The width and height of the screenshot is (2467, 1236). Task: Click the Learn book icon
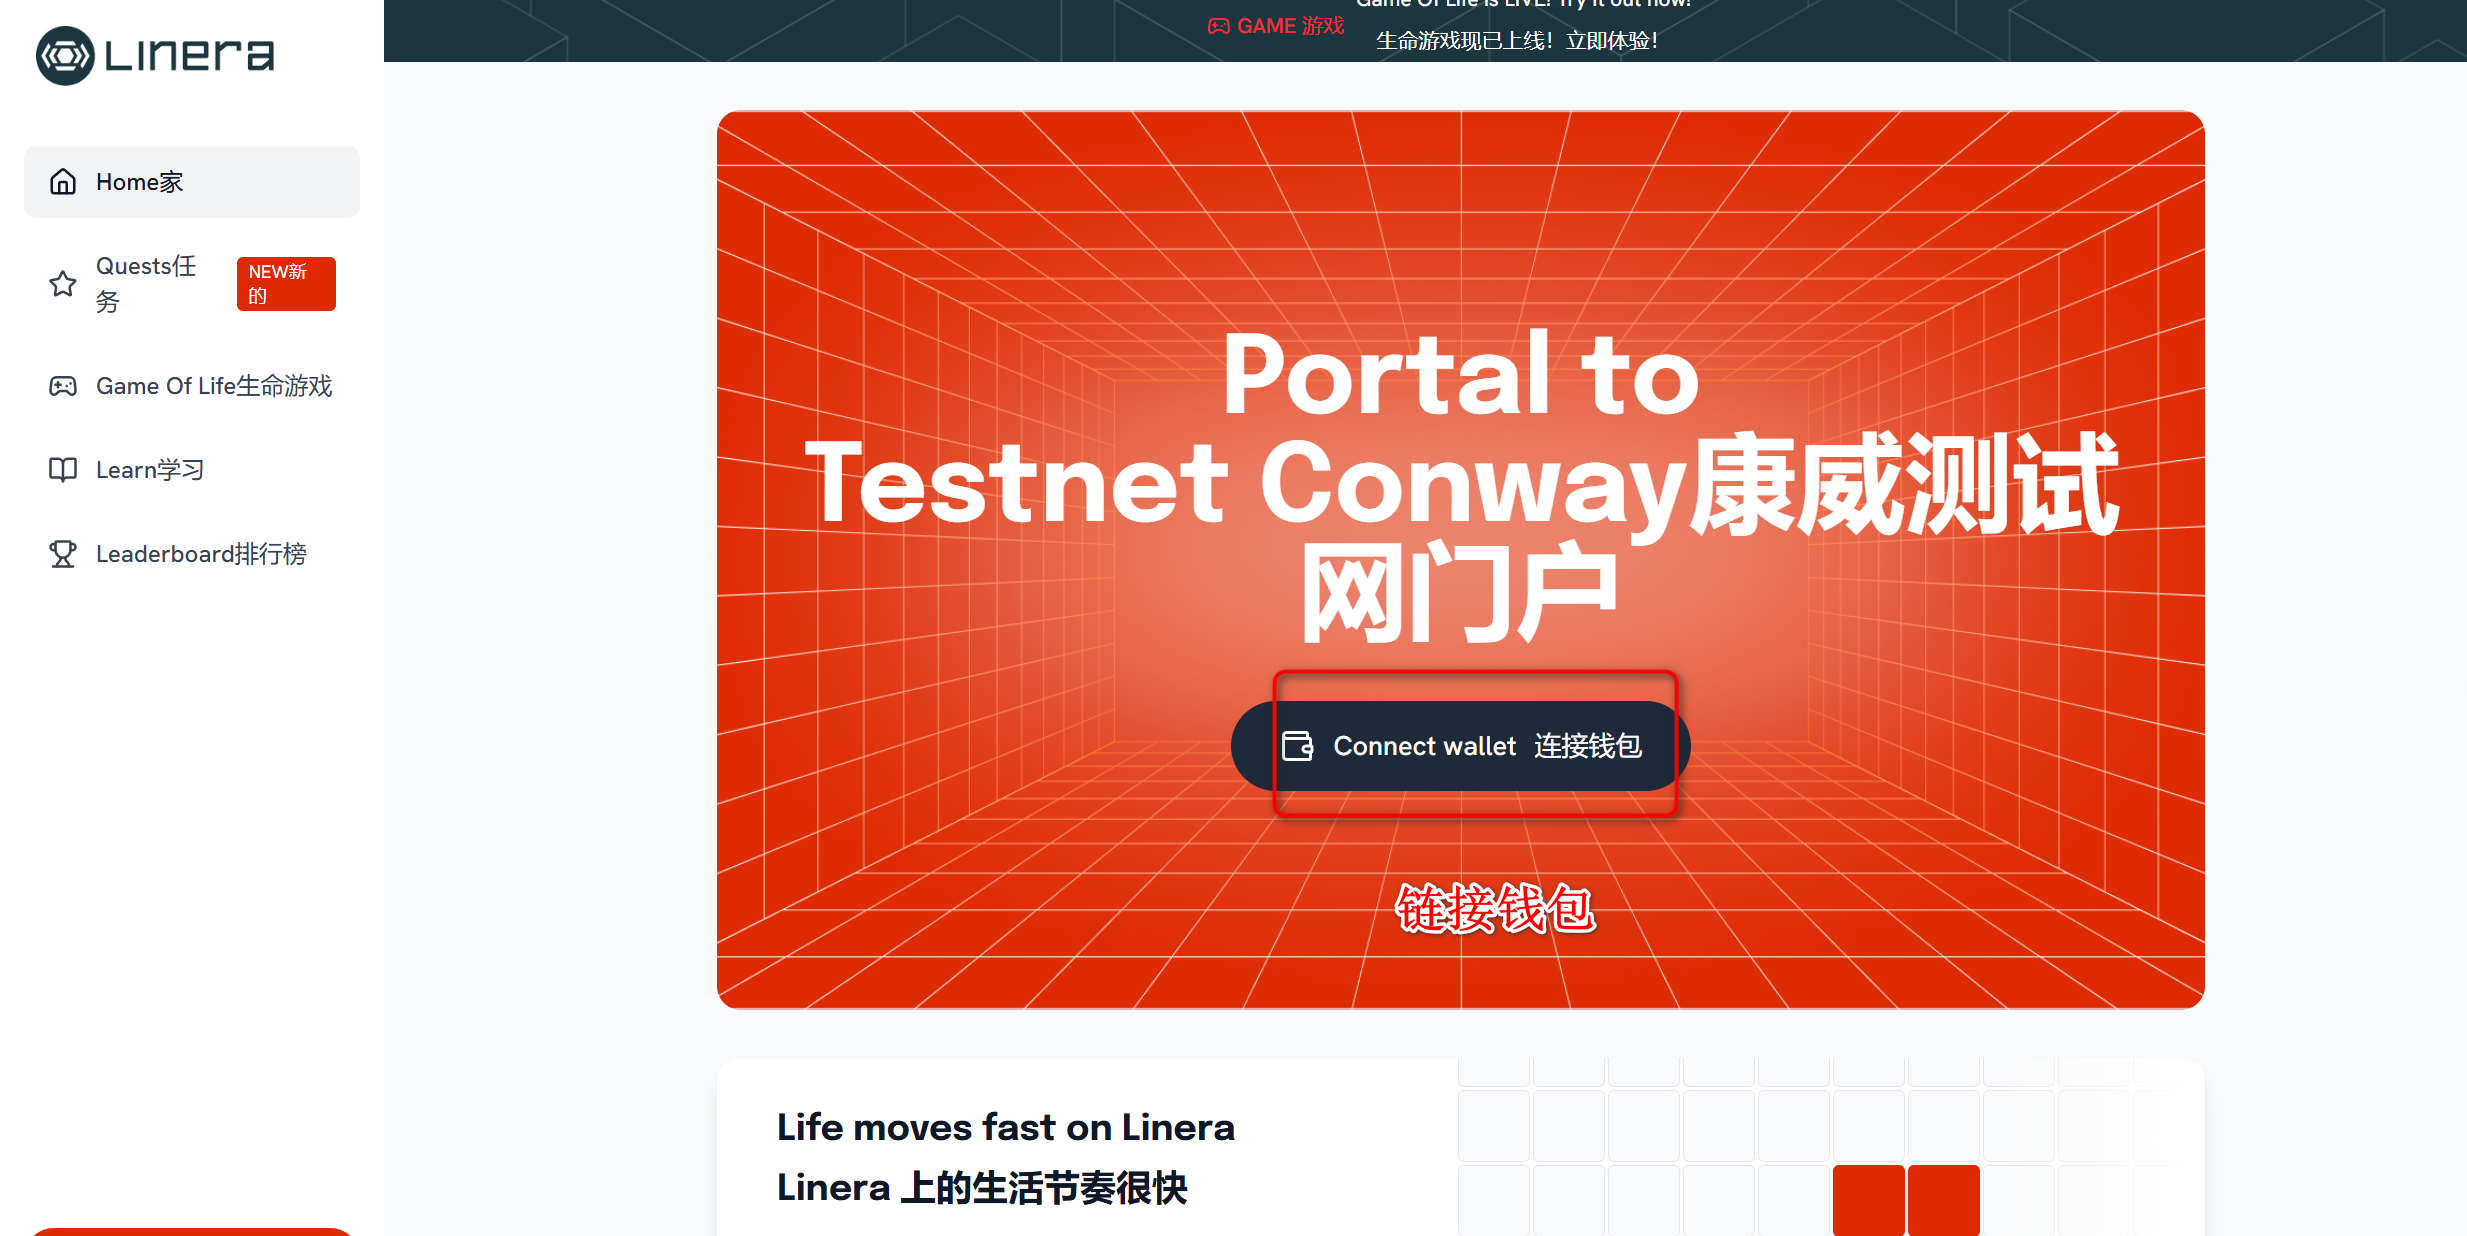63,470
